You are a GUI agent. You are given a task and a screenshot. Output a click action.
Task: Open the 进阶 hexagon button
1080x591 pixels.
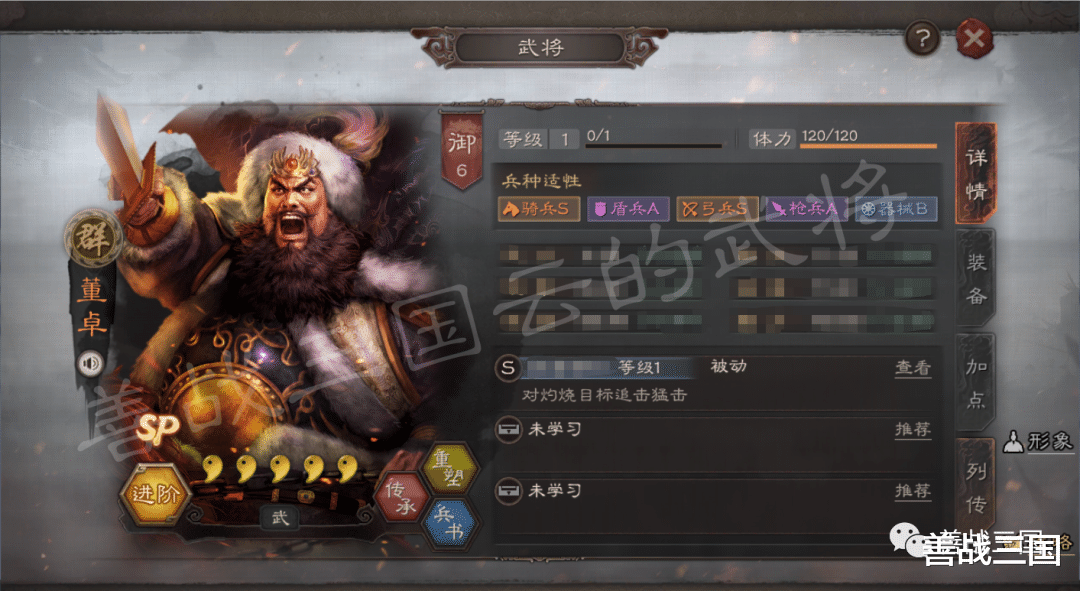point(156,493)
